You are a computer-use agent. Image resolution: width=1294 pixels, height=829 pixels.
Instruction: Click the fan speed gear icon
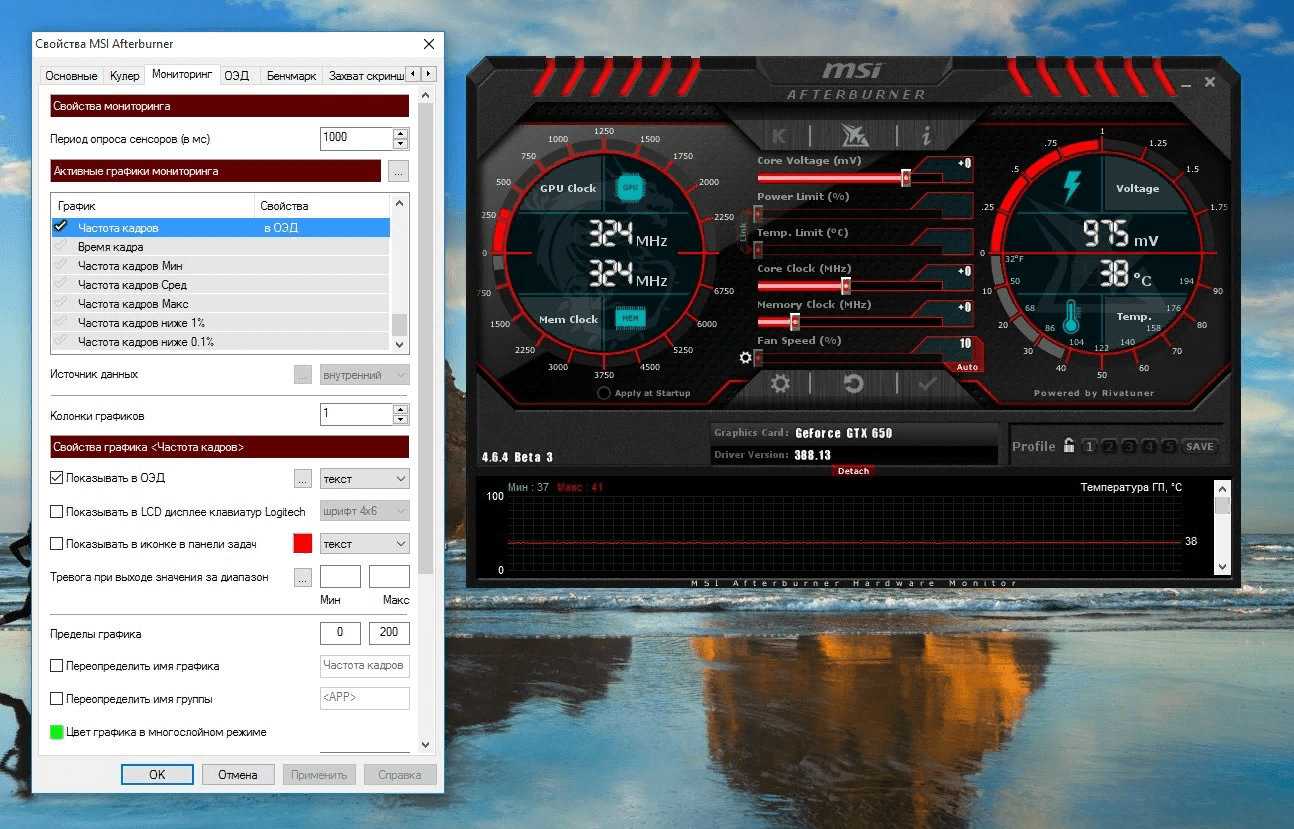[x=745, y=357]
